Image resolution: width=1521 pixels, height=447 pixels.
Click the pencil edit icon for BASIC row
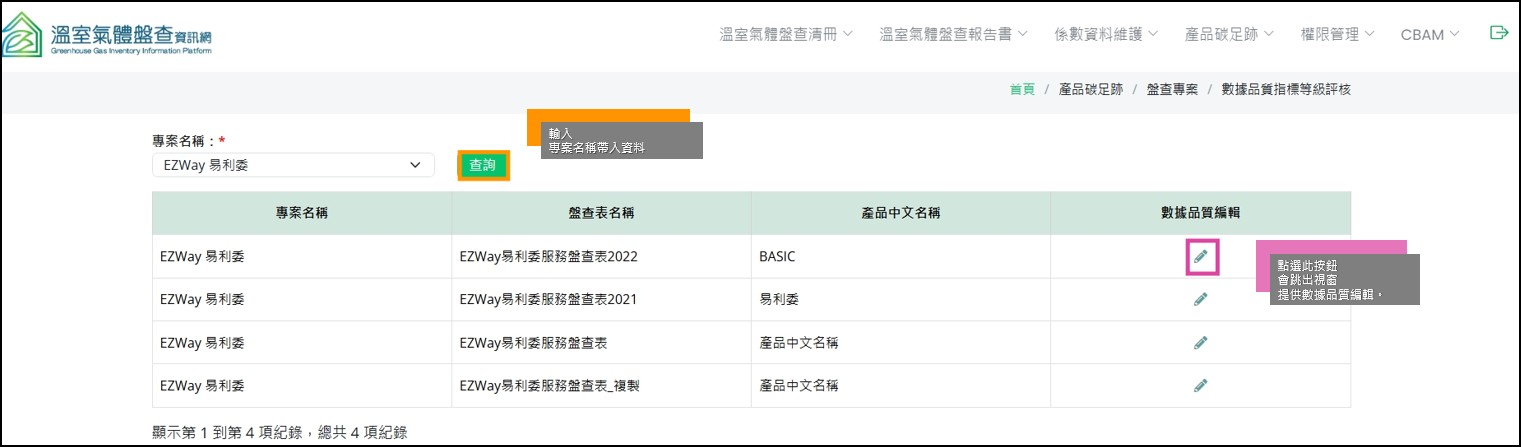(x=1200, y=257)
